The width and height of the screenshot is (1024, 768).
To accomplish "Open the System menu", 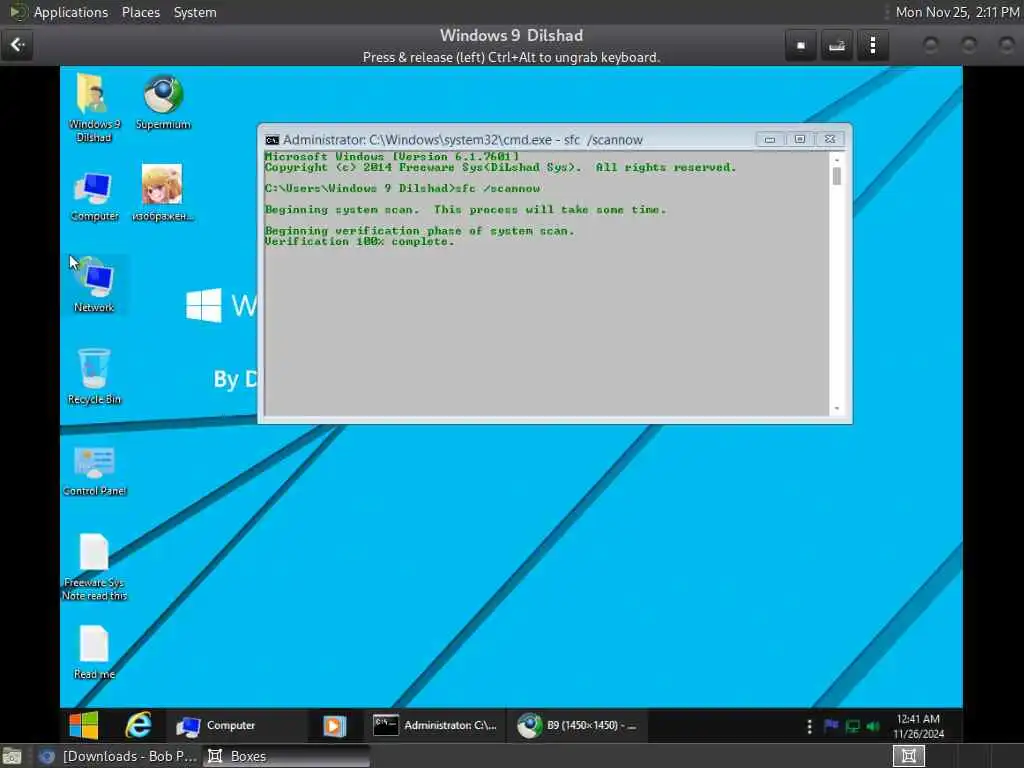I will pyautogui.click(x=195, y=12).
